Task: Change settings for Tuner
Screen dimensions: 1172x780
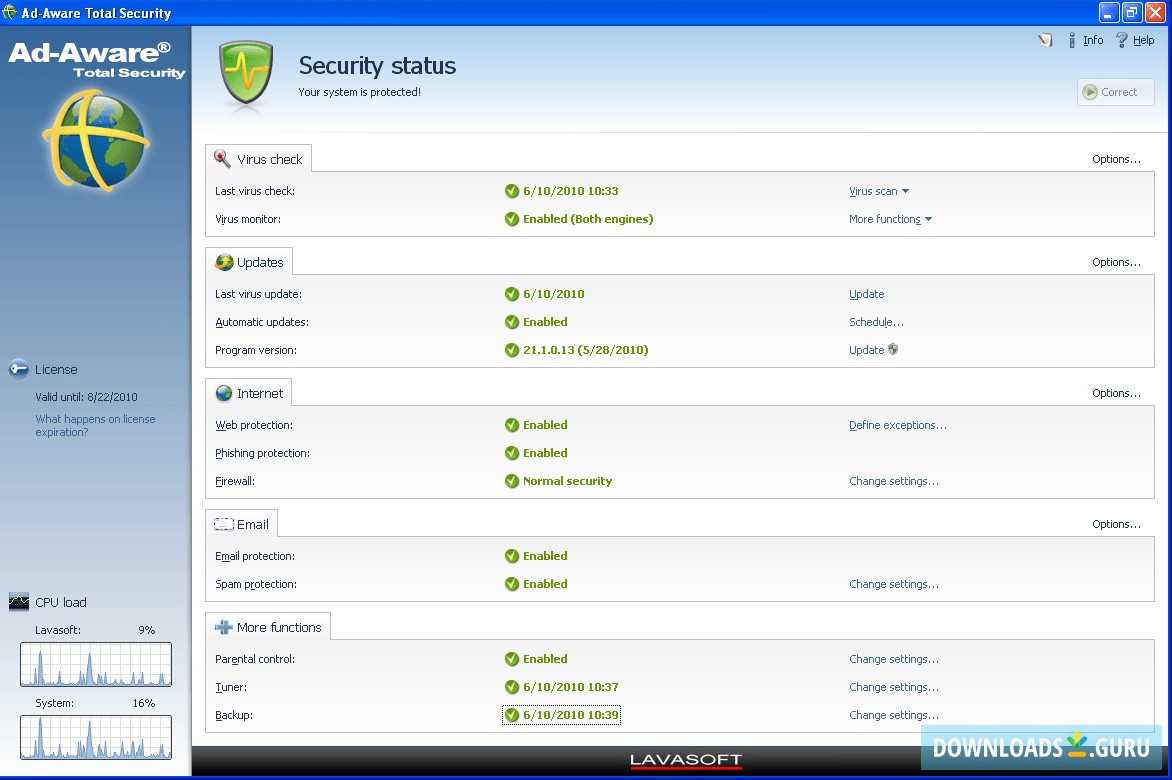Action: click(894, 687)
